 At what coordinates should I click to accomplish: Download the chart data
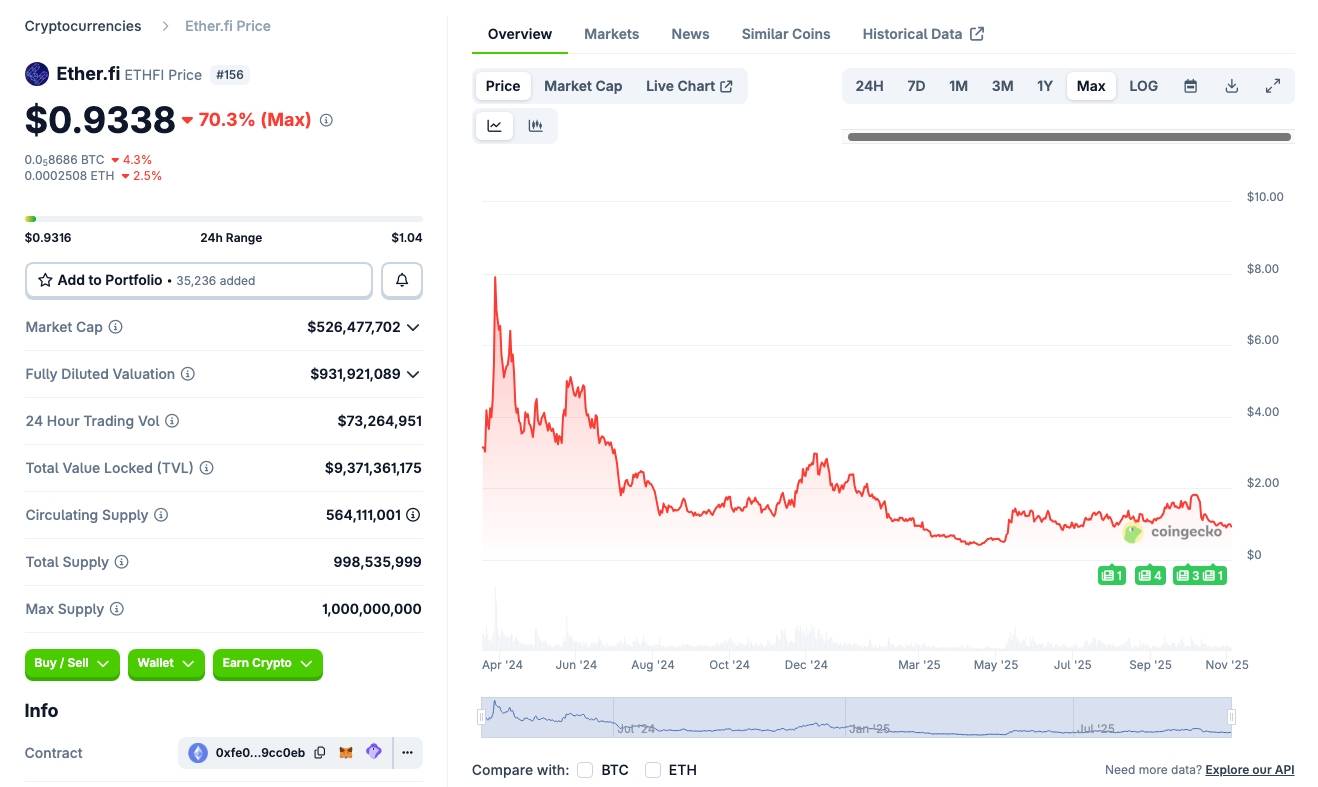[1232, 86]
